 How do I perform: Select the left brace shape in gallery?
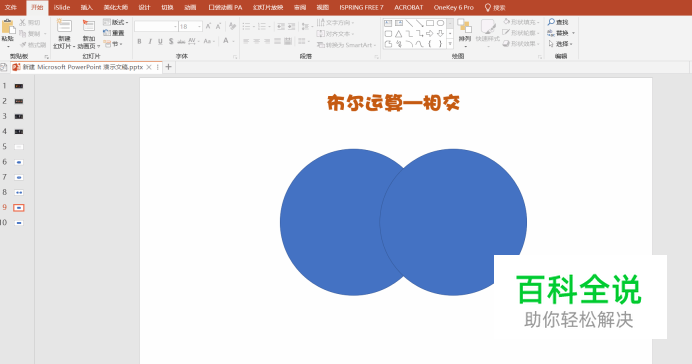tap(430, 44)
